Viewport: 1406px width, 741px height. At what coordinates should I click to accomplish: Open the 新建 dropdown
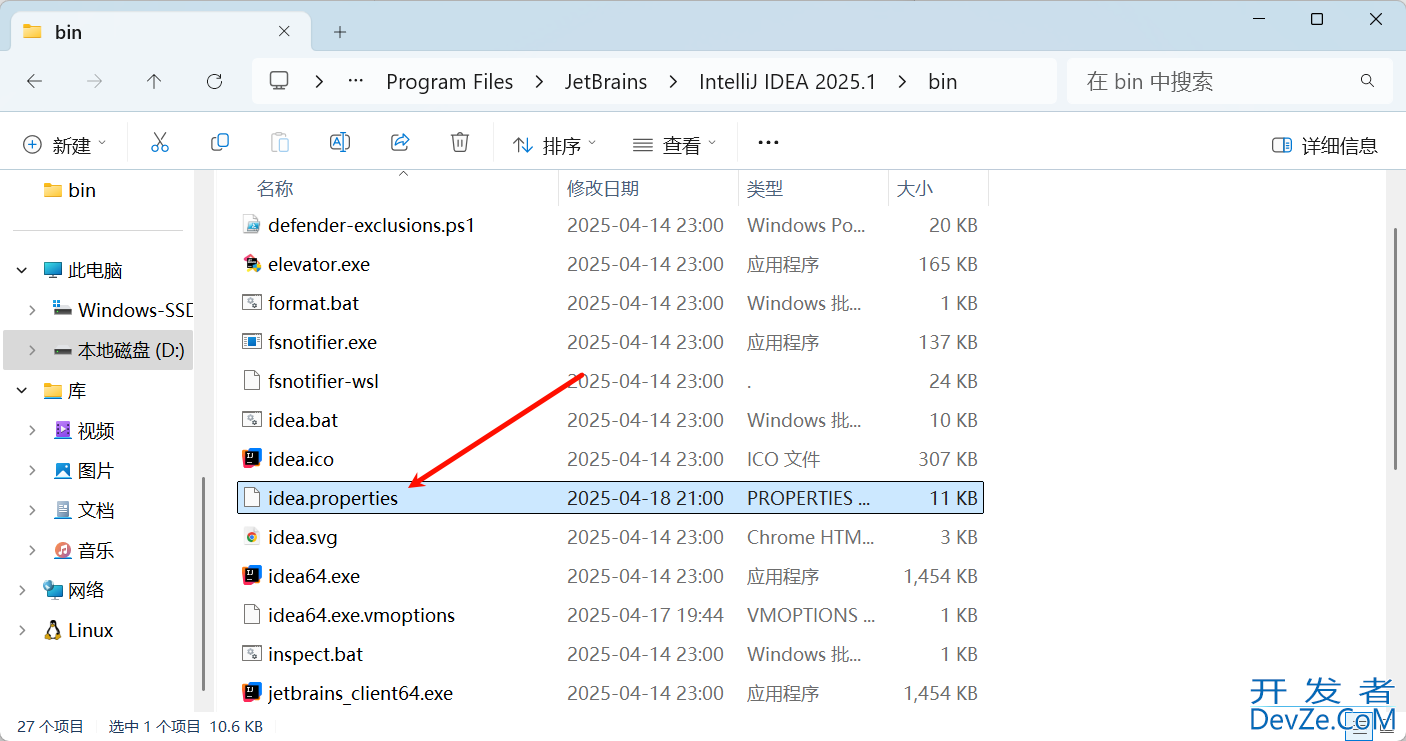click(64, 145)
